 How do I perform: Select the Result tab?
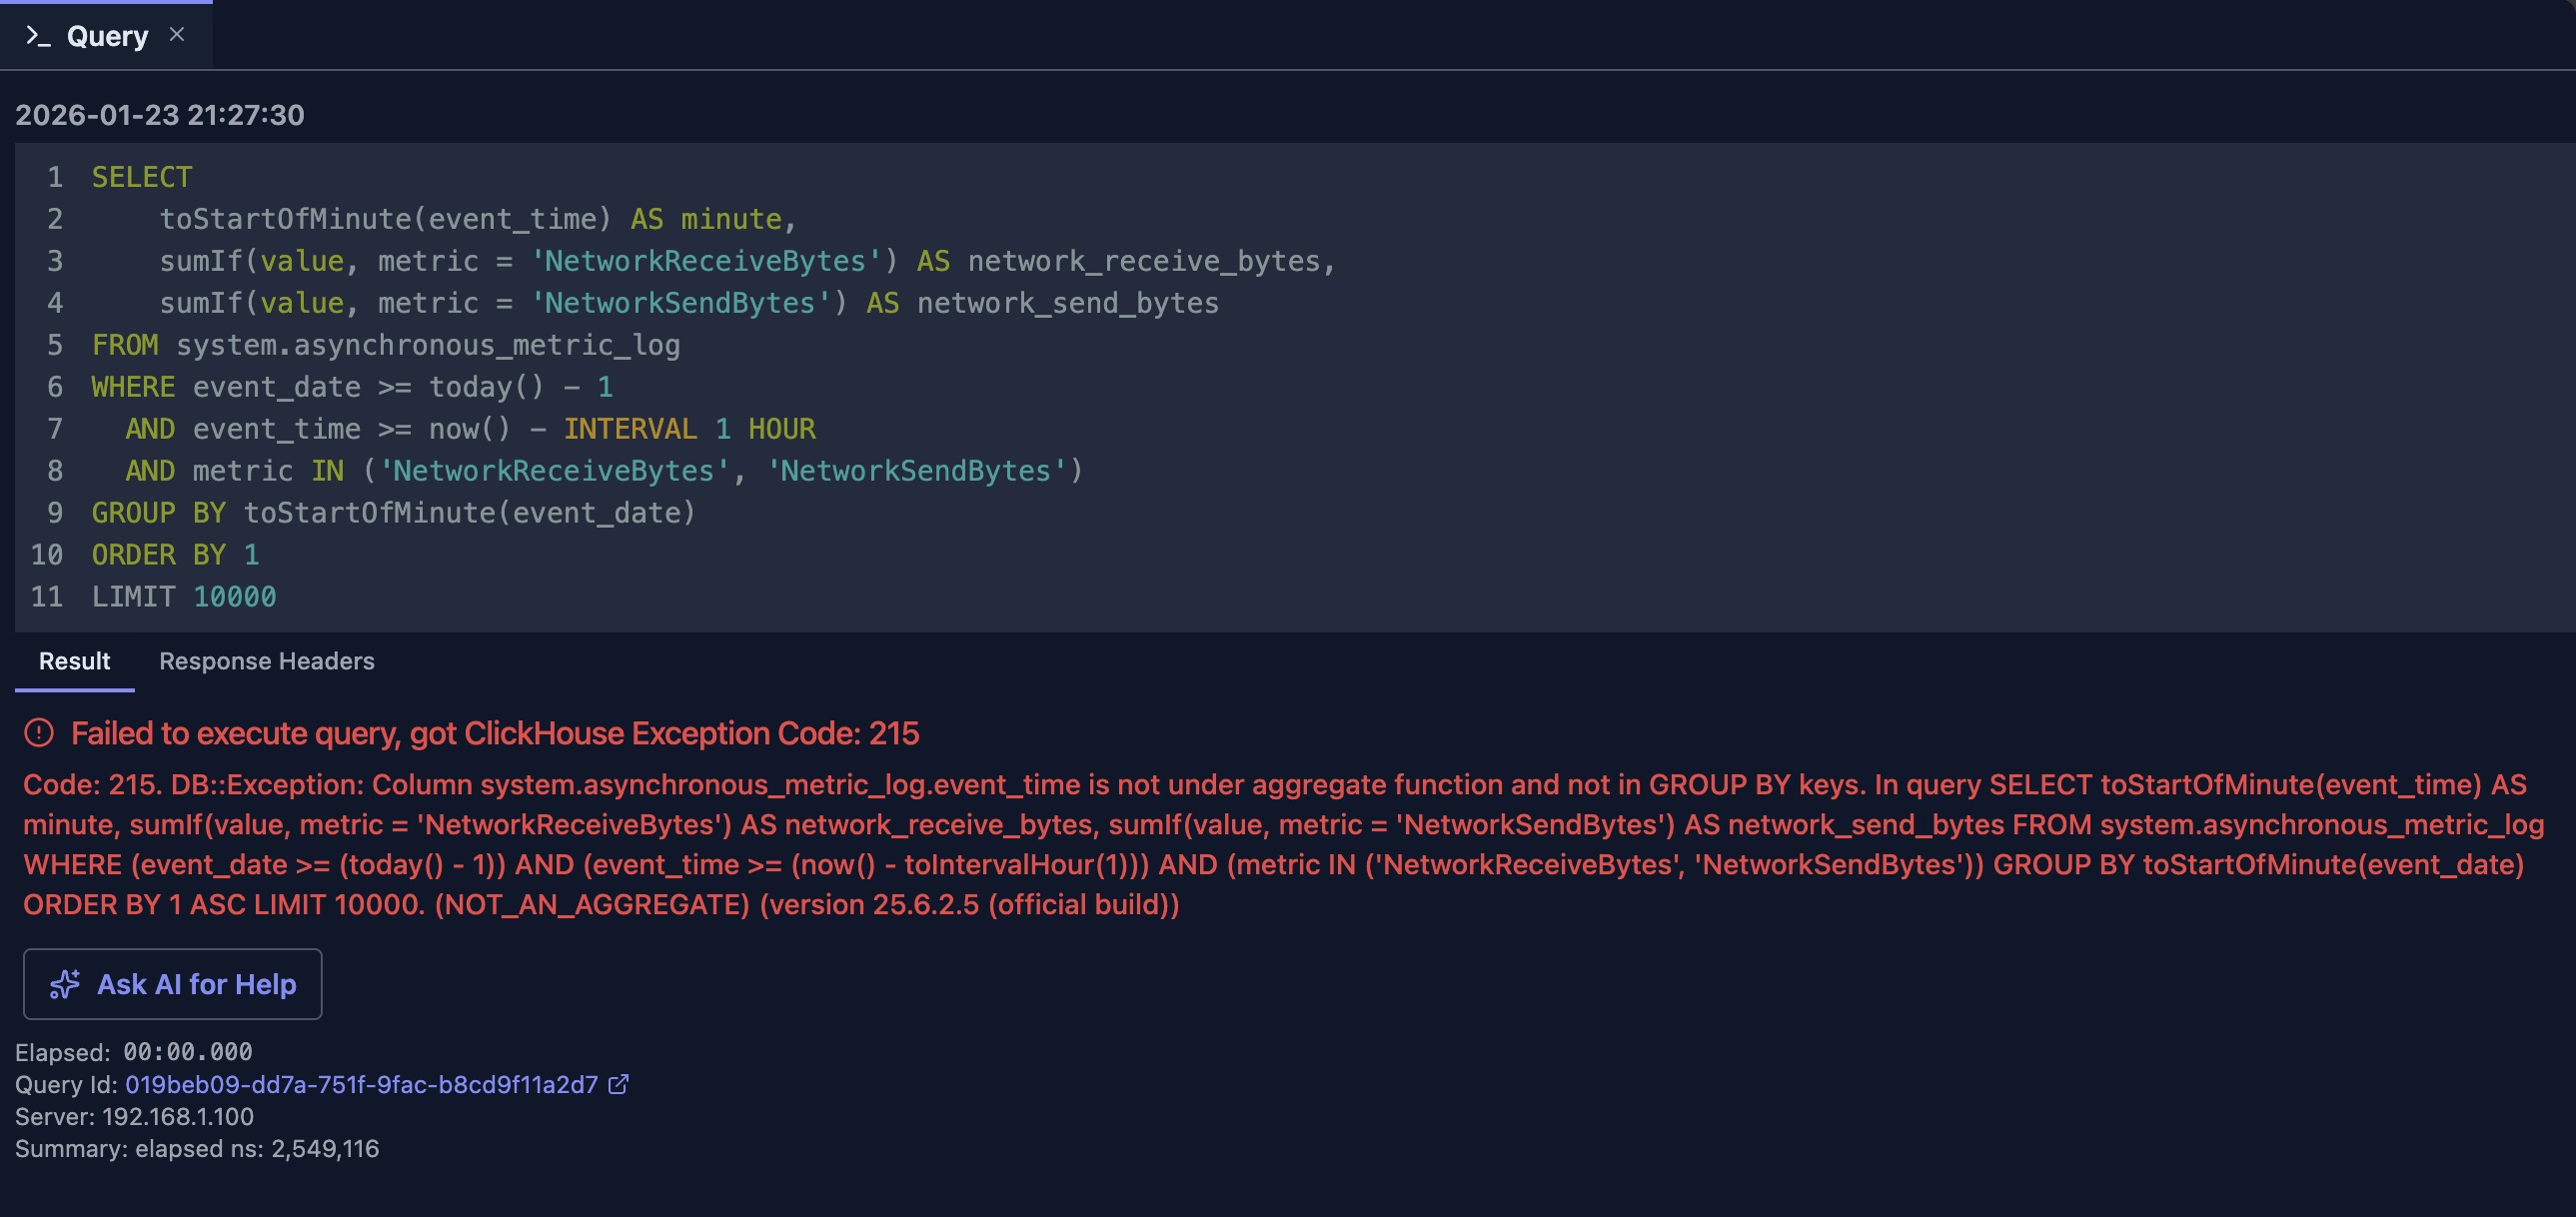(x=74, y=661)
